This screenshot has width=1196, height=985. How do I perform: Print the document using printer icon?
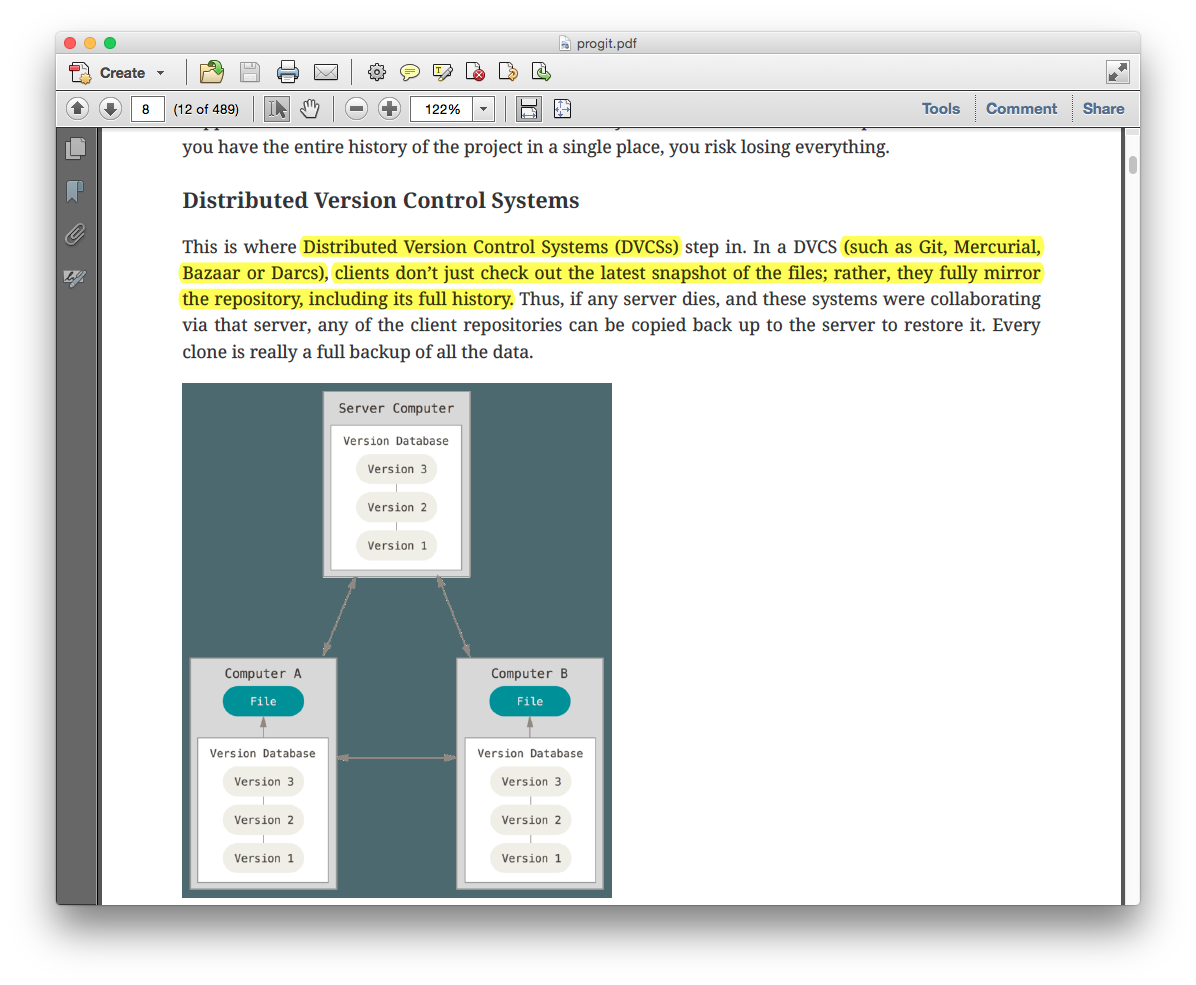[288, 72]
